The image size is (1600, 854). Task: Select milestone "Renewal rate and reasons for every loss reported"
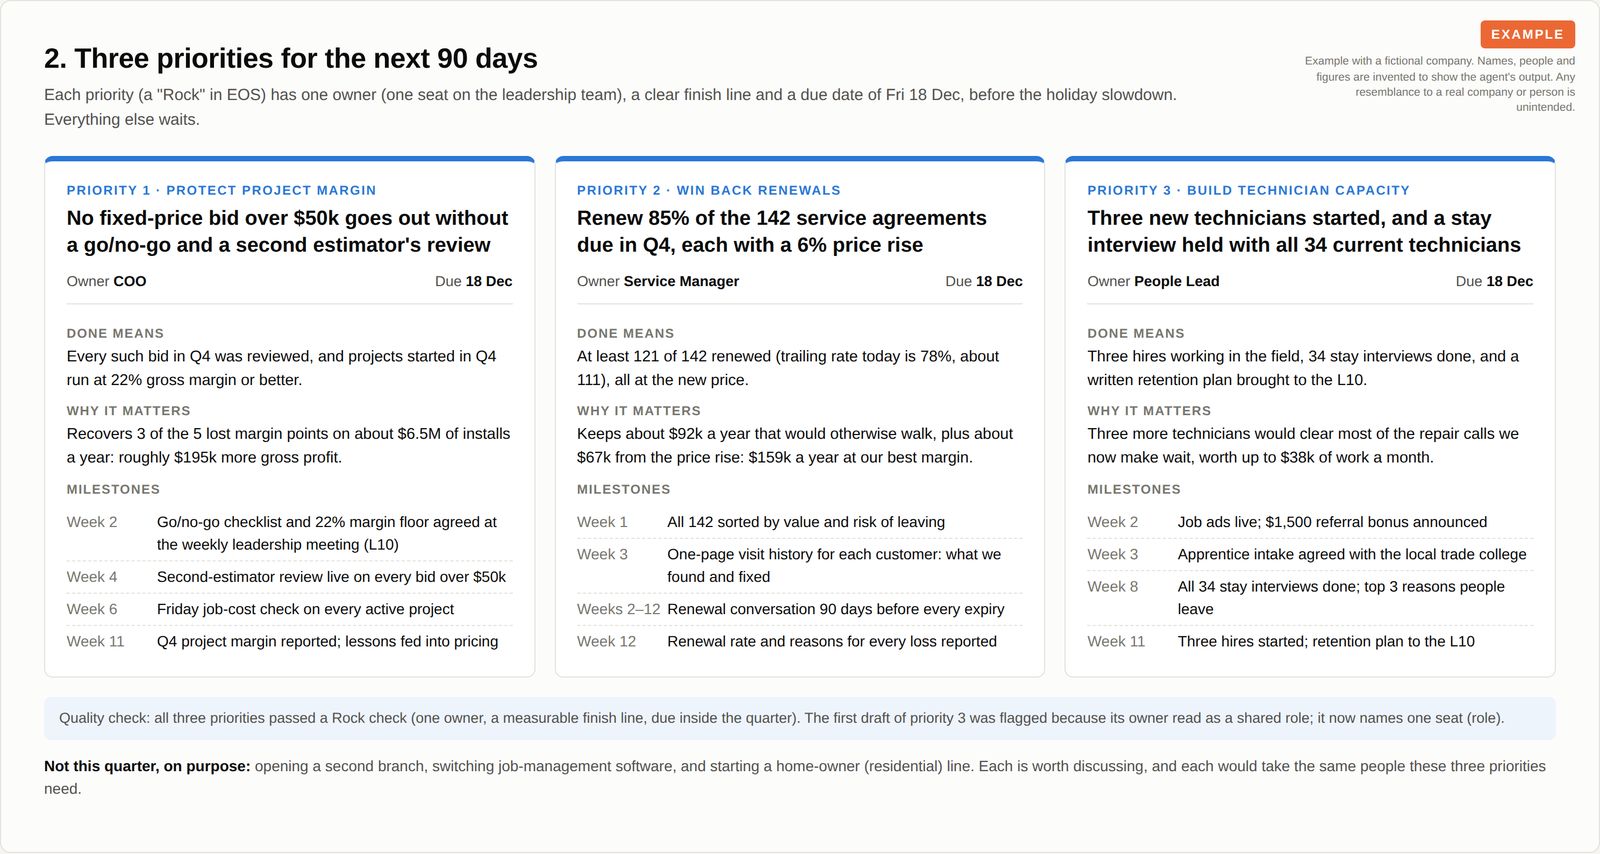832,641
